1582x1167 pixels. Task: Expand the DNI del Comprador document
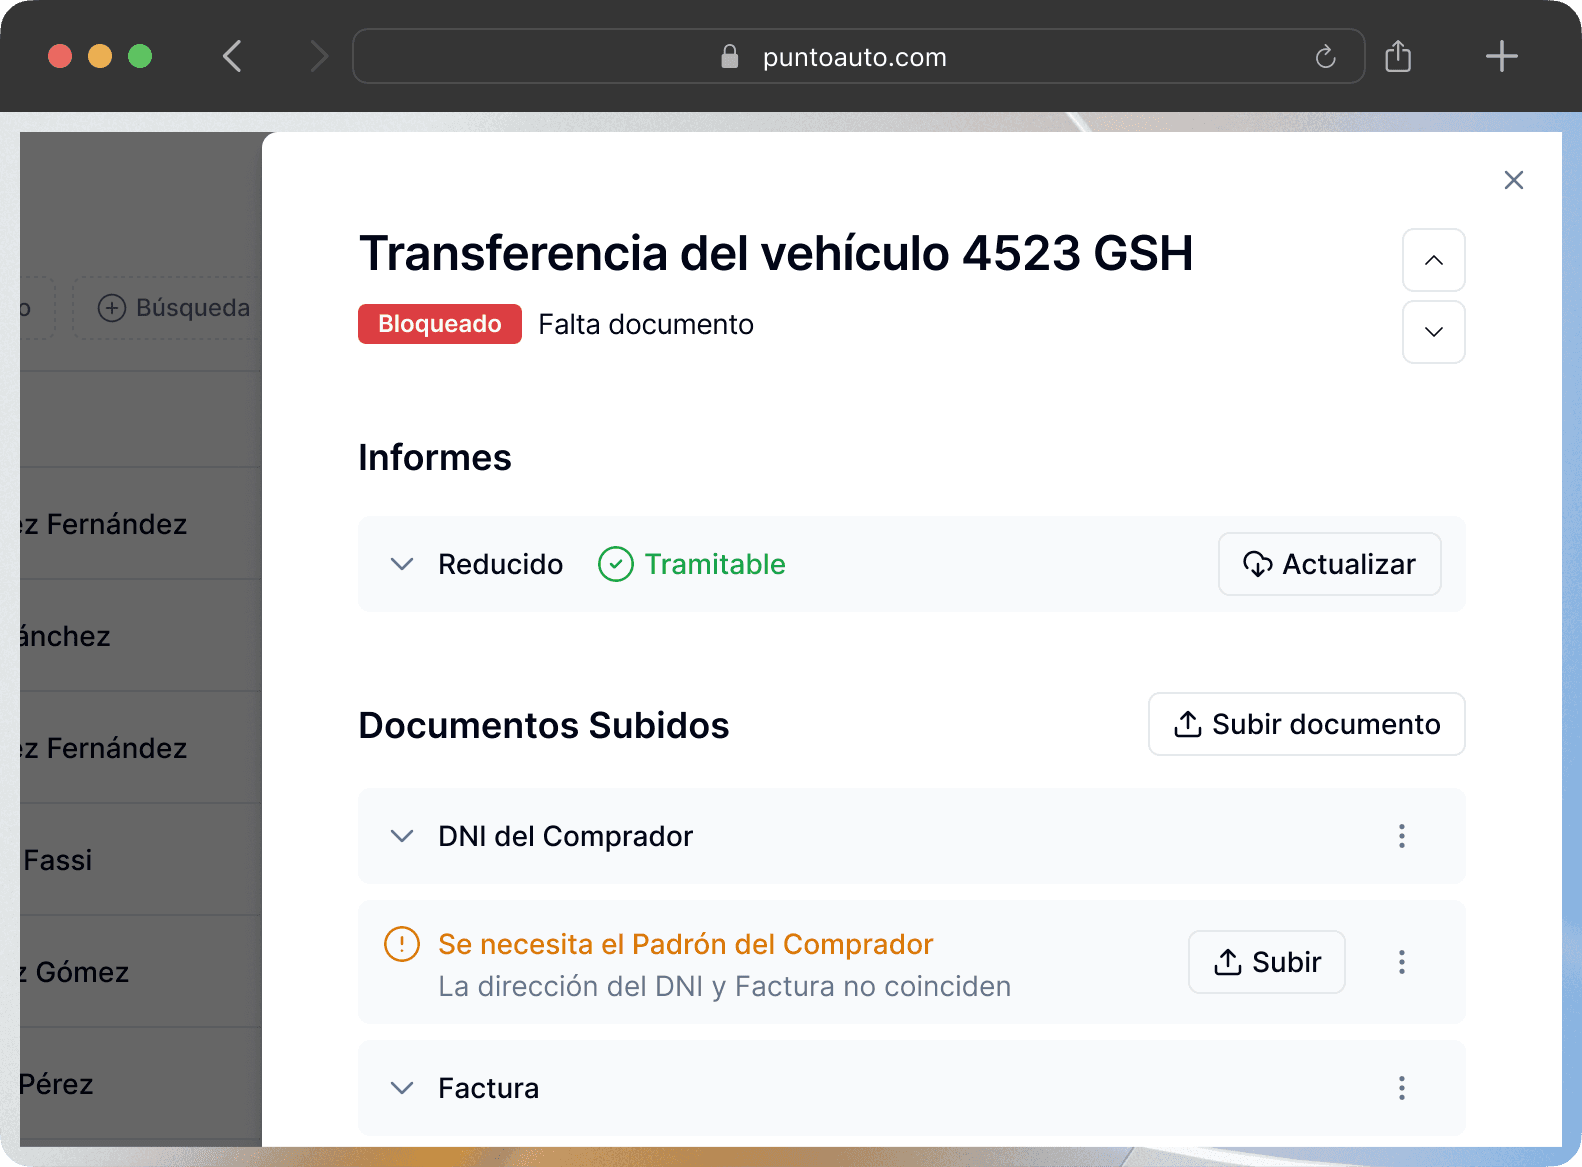pos(402,836)
